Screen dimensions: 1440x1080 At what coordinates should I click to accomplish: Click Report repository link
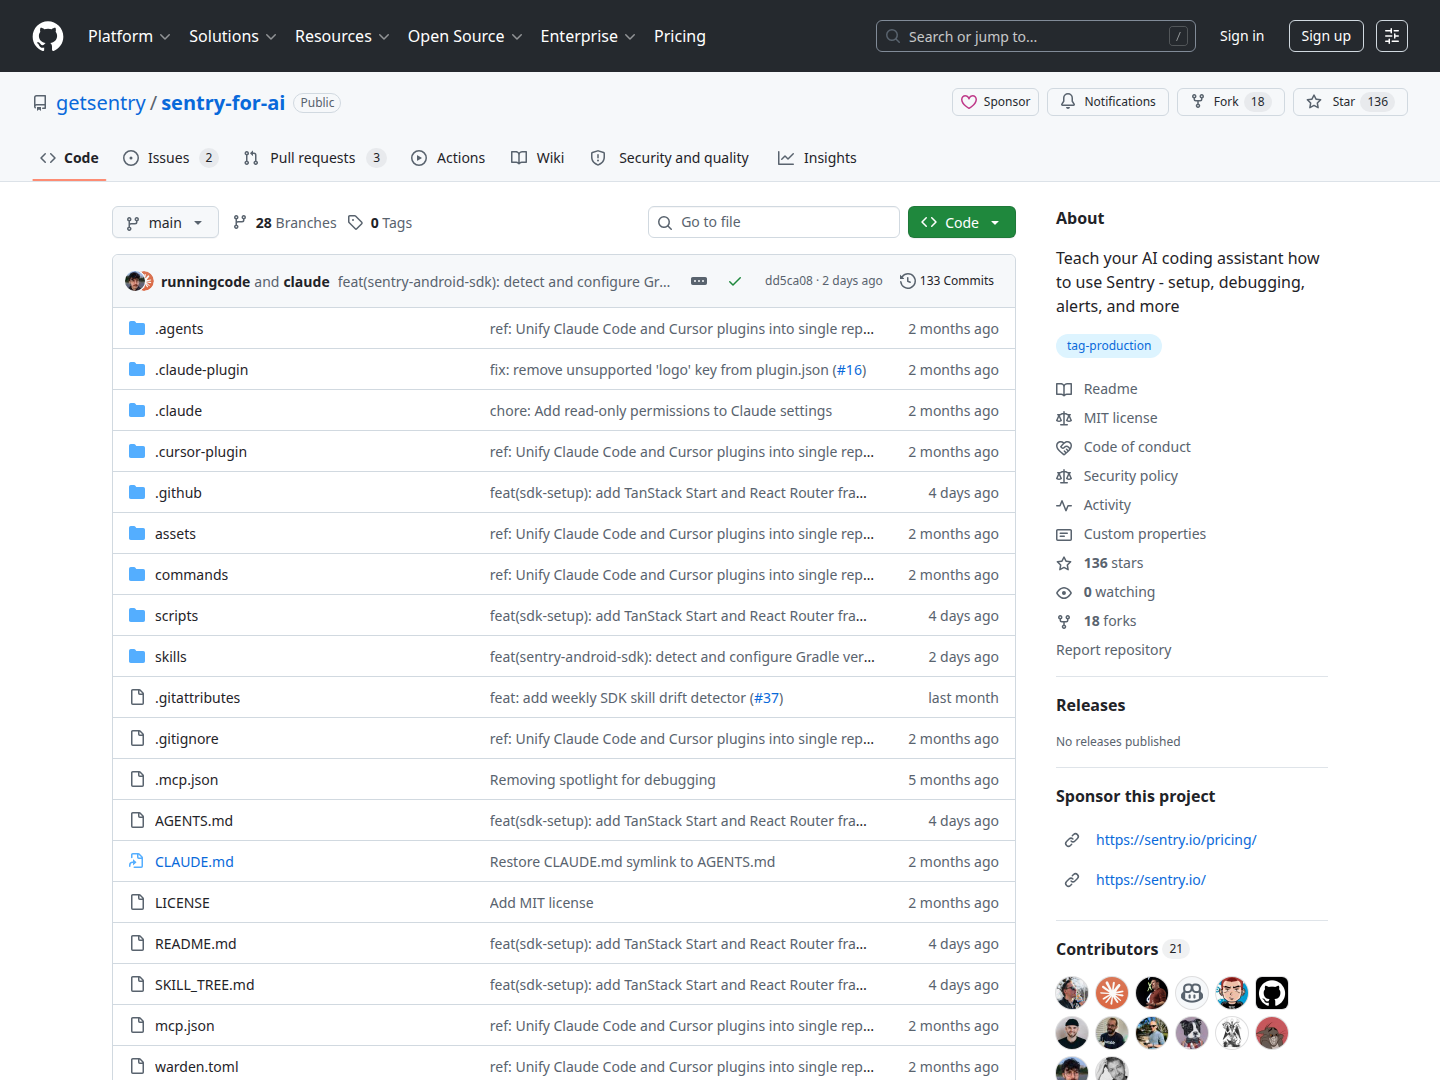click(x=1113, y=650)
